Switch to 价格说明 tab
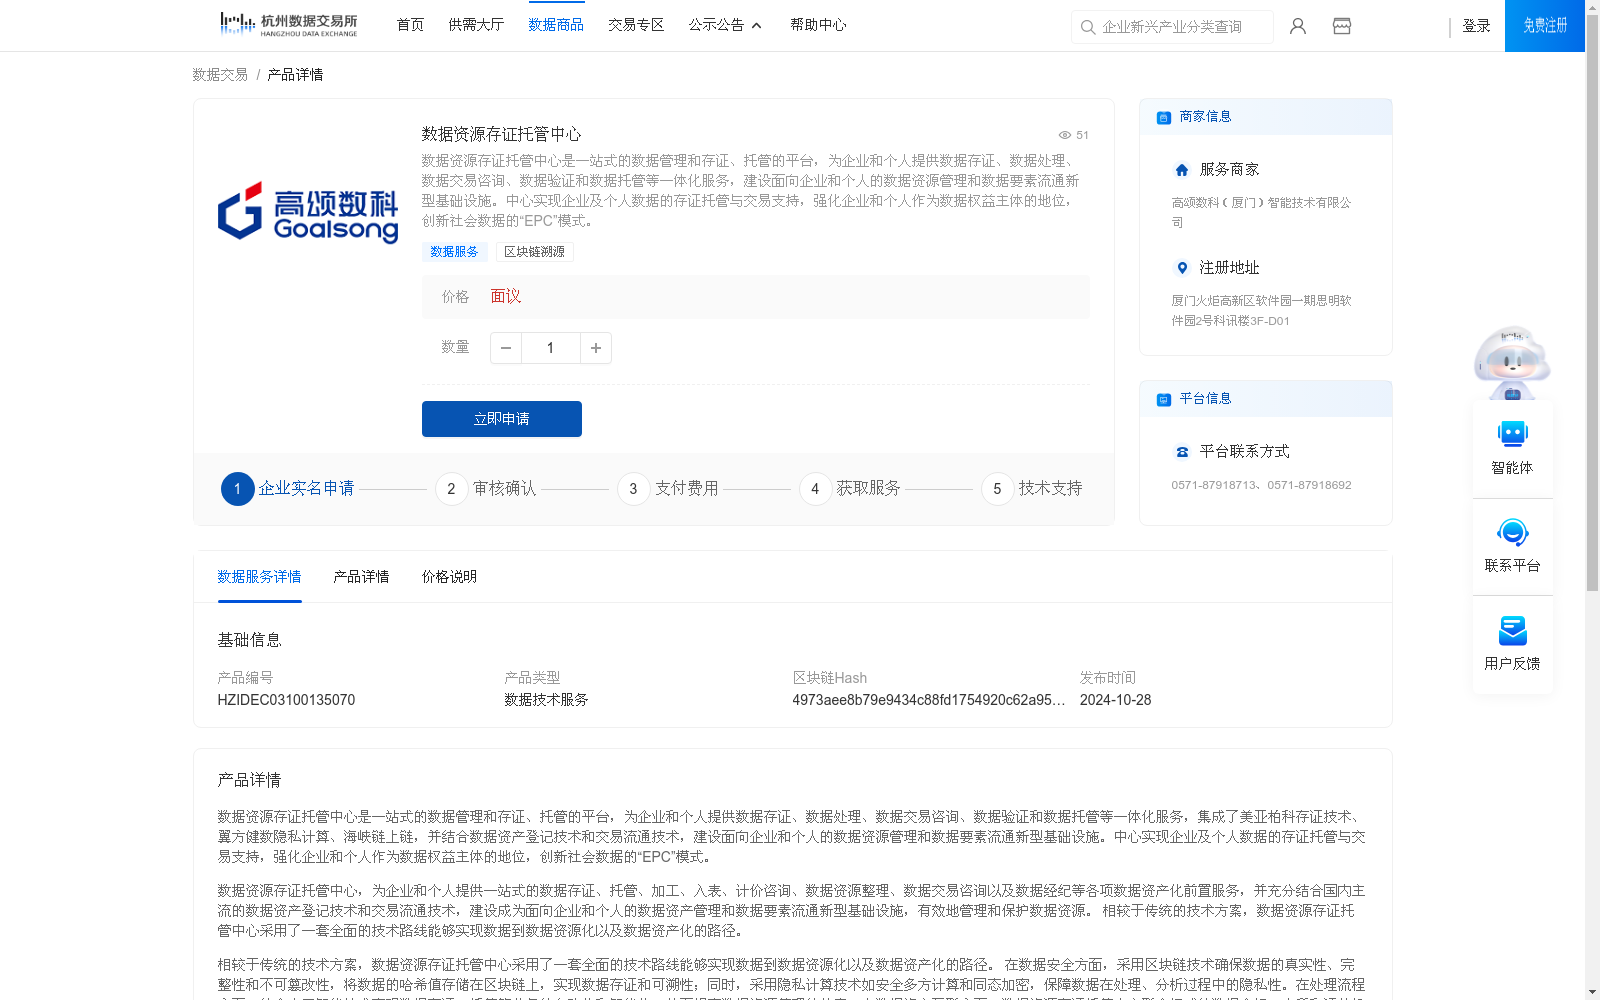Image resolution: width=1600 pixels, height=1000 pixels. (x=449, y=577)
